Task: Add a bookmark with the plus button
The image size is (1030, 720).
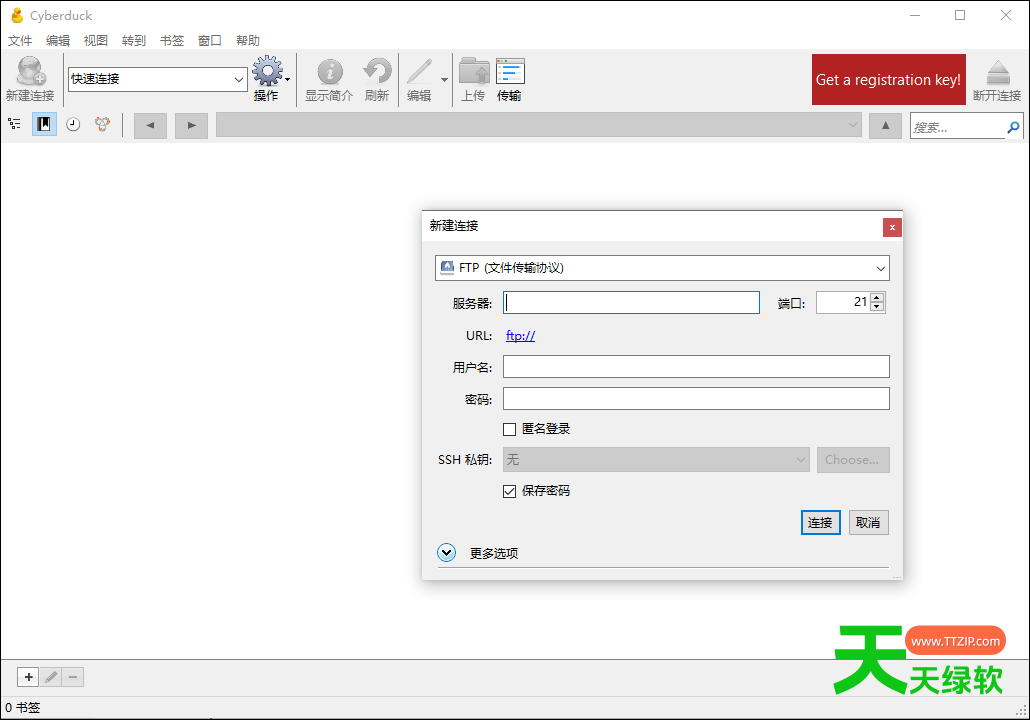Action: (x=28, y=677)
